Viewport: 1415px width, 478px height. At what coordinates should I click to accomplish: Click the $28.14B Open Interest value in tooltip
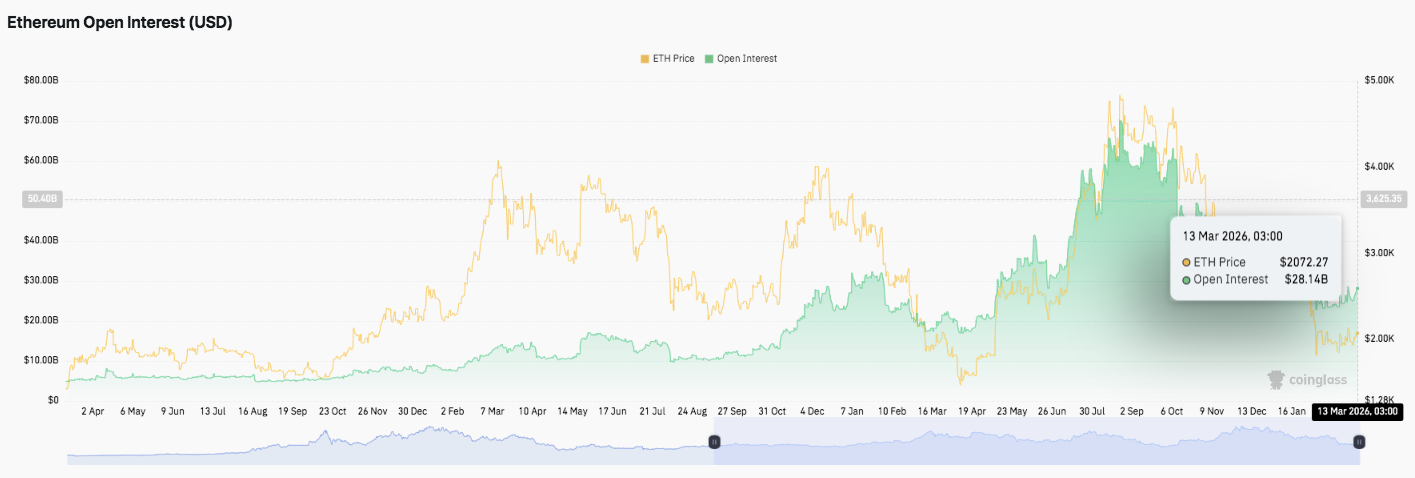(1305, 280)
